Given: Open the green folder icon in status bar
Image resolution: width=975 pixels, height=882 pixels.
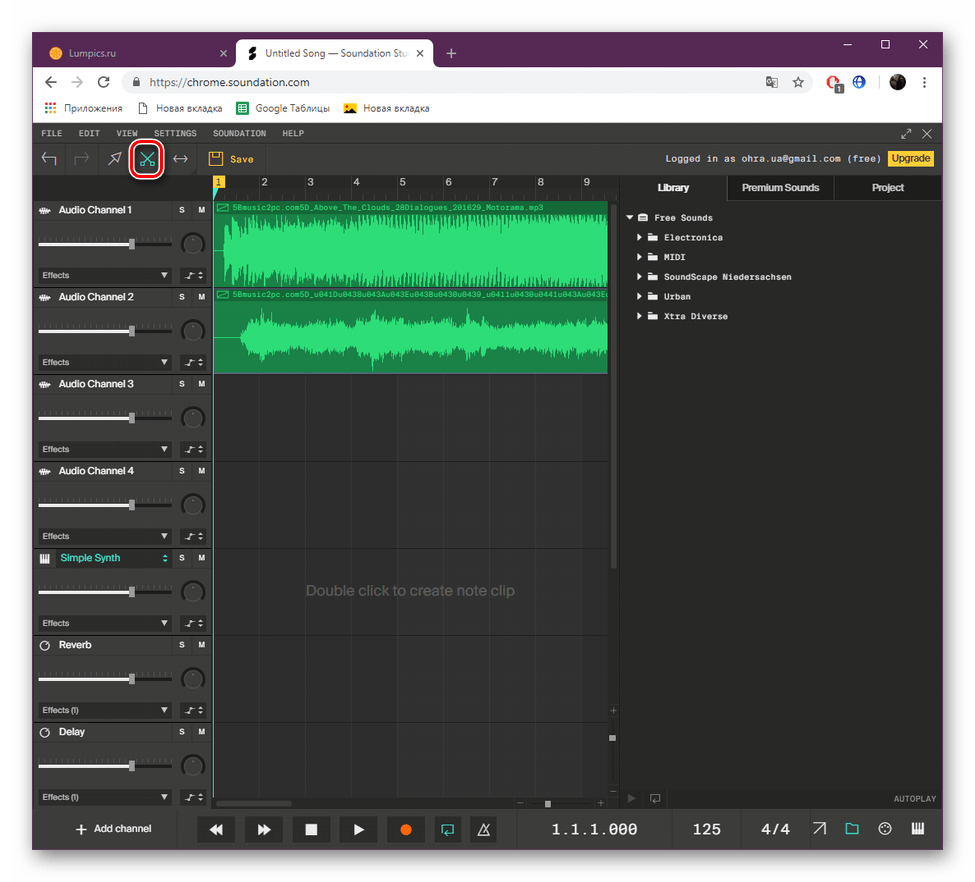Looking at the screenshot, I should coord(852,829).
